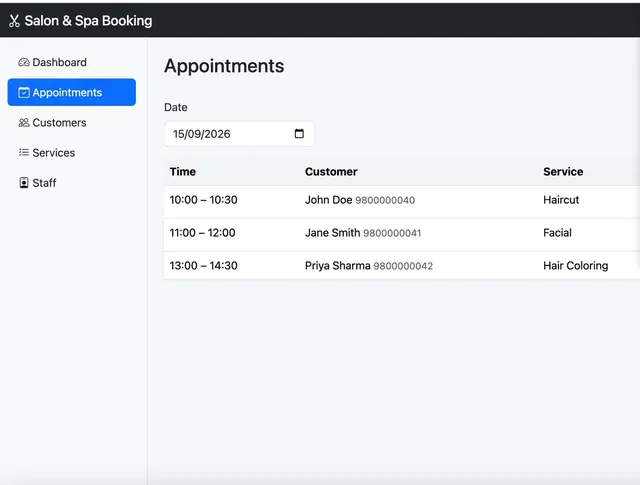
Task: Go to the Customers section
Action: pyautogui.click(x=71, y=122)
